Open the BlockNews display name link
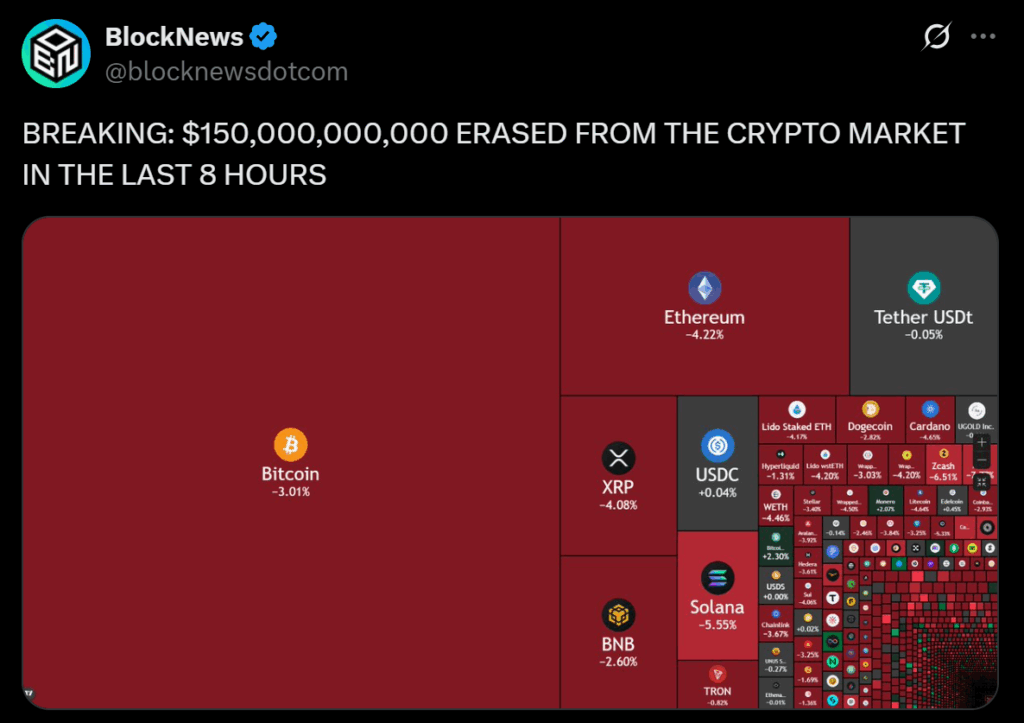Image resolution: width=1024 pixels, height=723 pixels. [176, 36]
